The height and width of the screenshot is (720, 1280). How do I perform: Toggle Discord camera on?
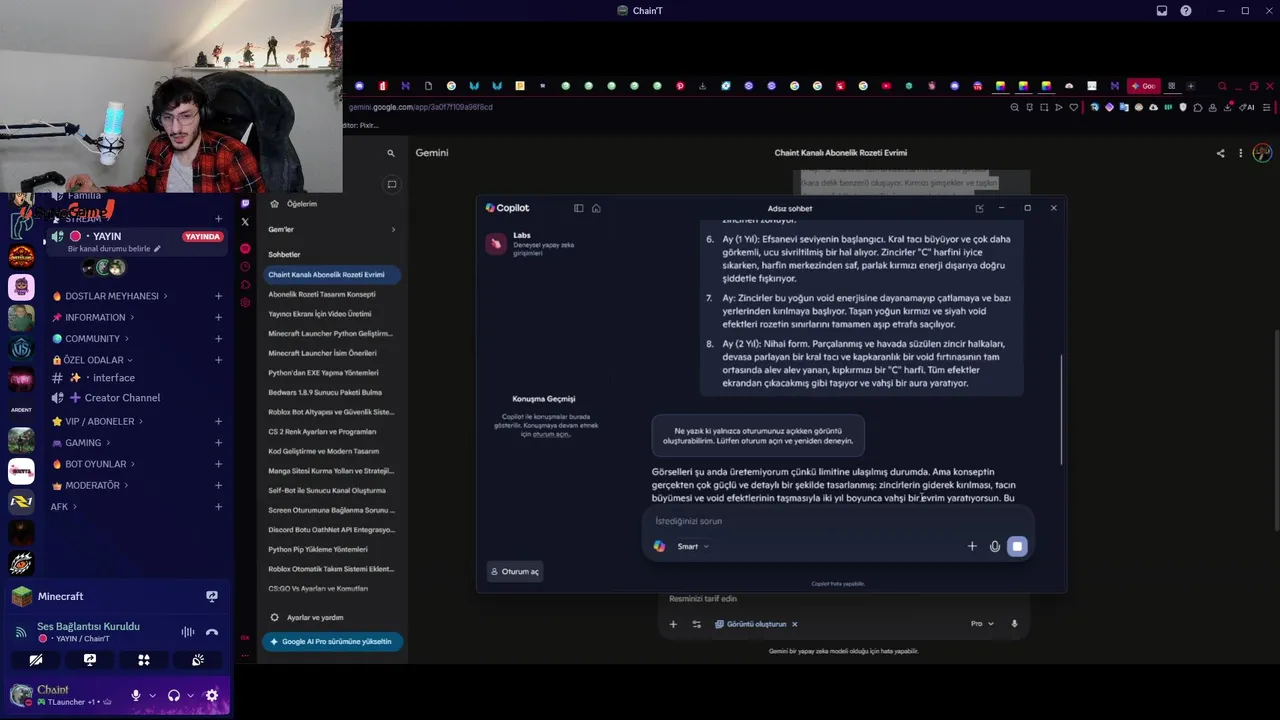pyautogui.click(x=36, y=660)
